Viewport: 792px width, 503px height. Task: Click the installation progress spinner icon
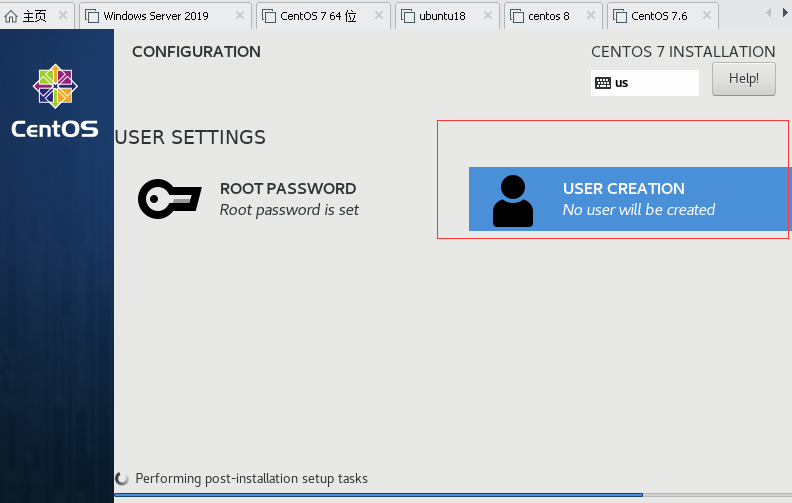coord(123,479)
